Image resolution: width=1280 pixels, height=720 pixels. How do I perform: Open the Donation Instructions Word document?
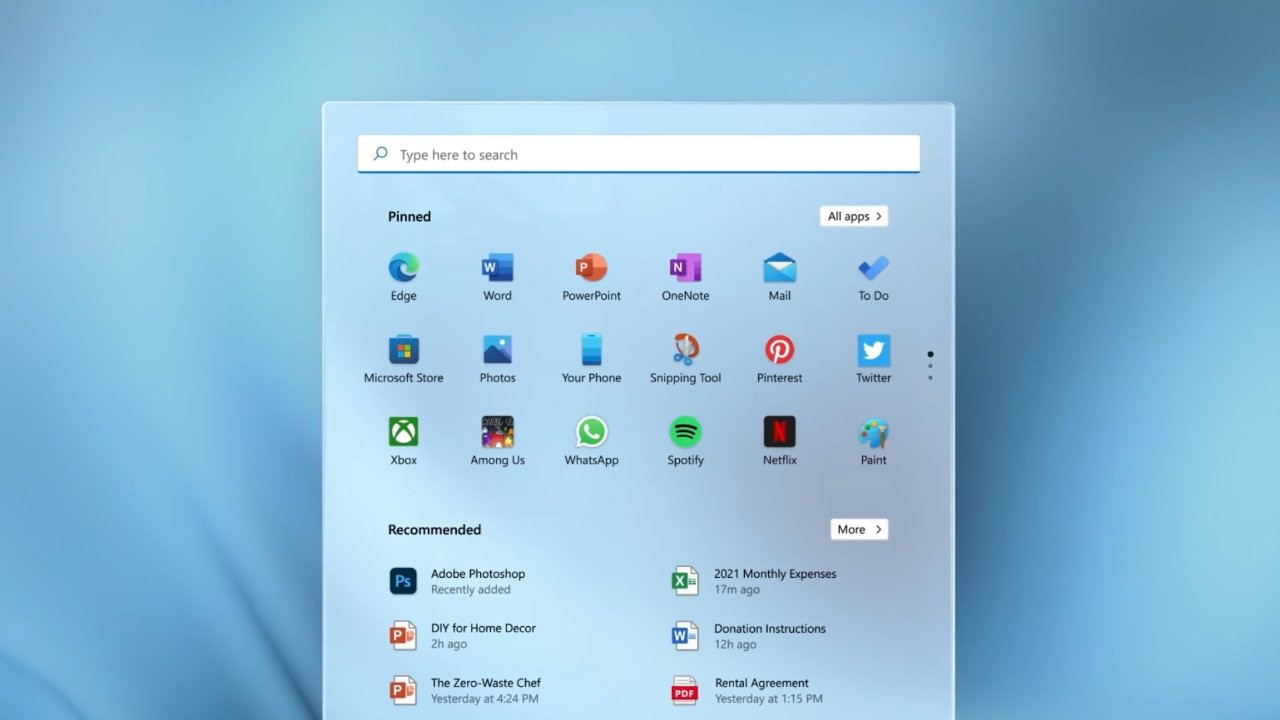pos(769,636)
